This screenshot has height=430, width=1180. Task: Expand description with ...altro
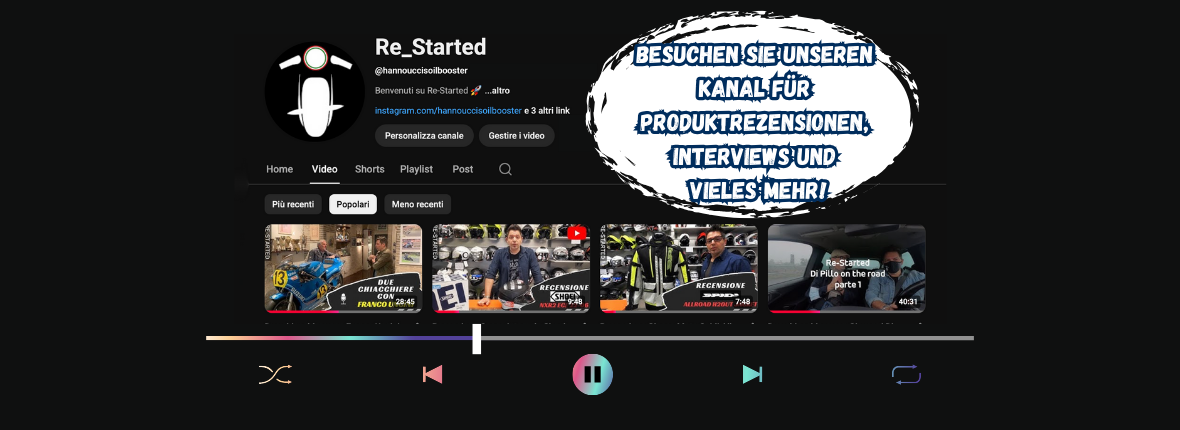(x=497, y=90)
